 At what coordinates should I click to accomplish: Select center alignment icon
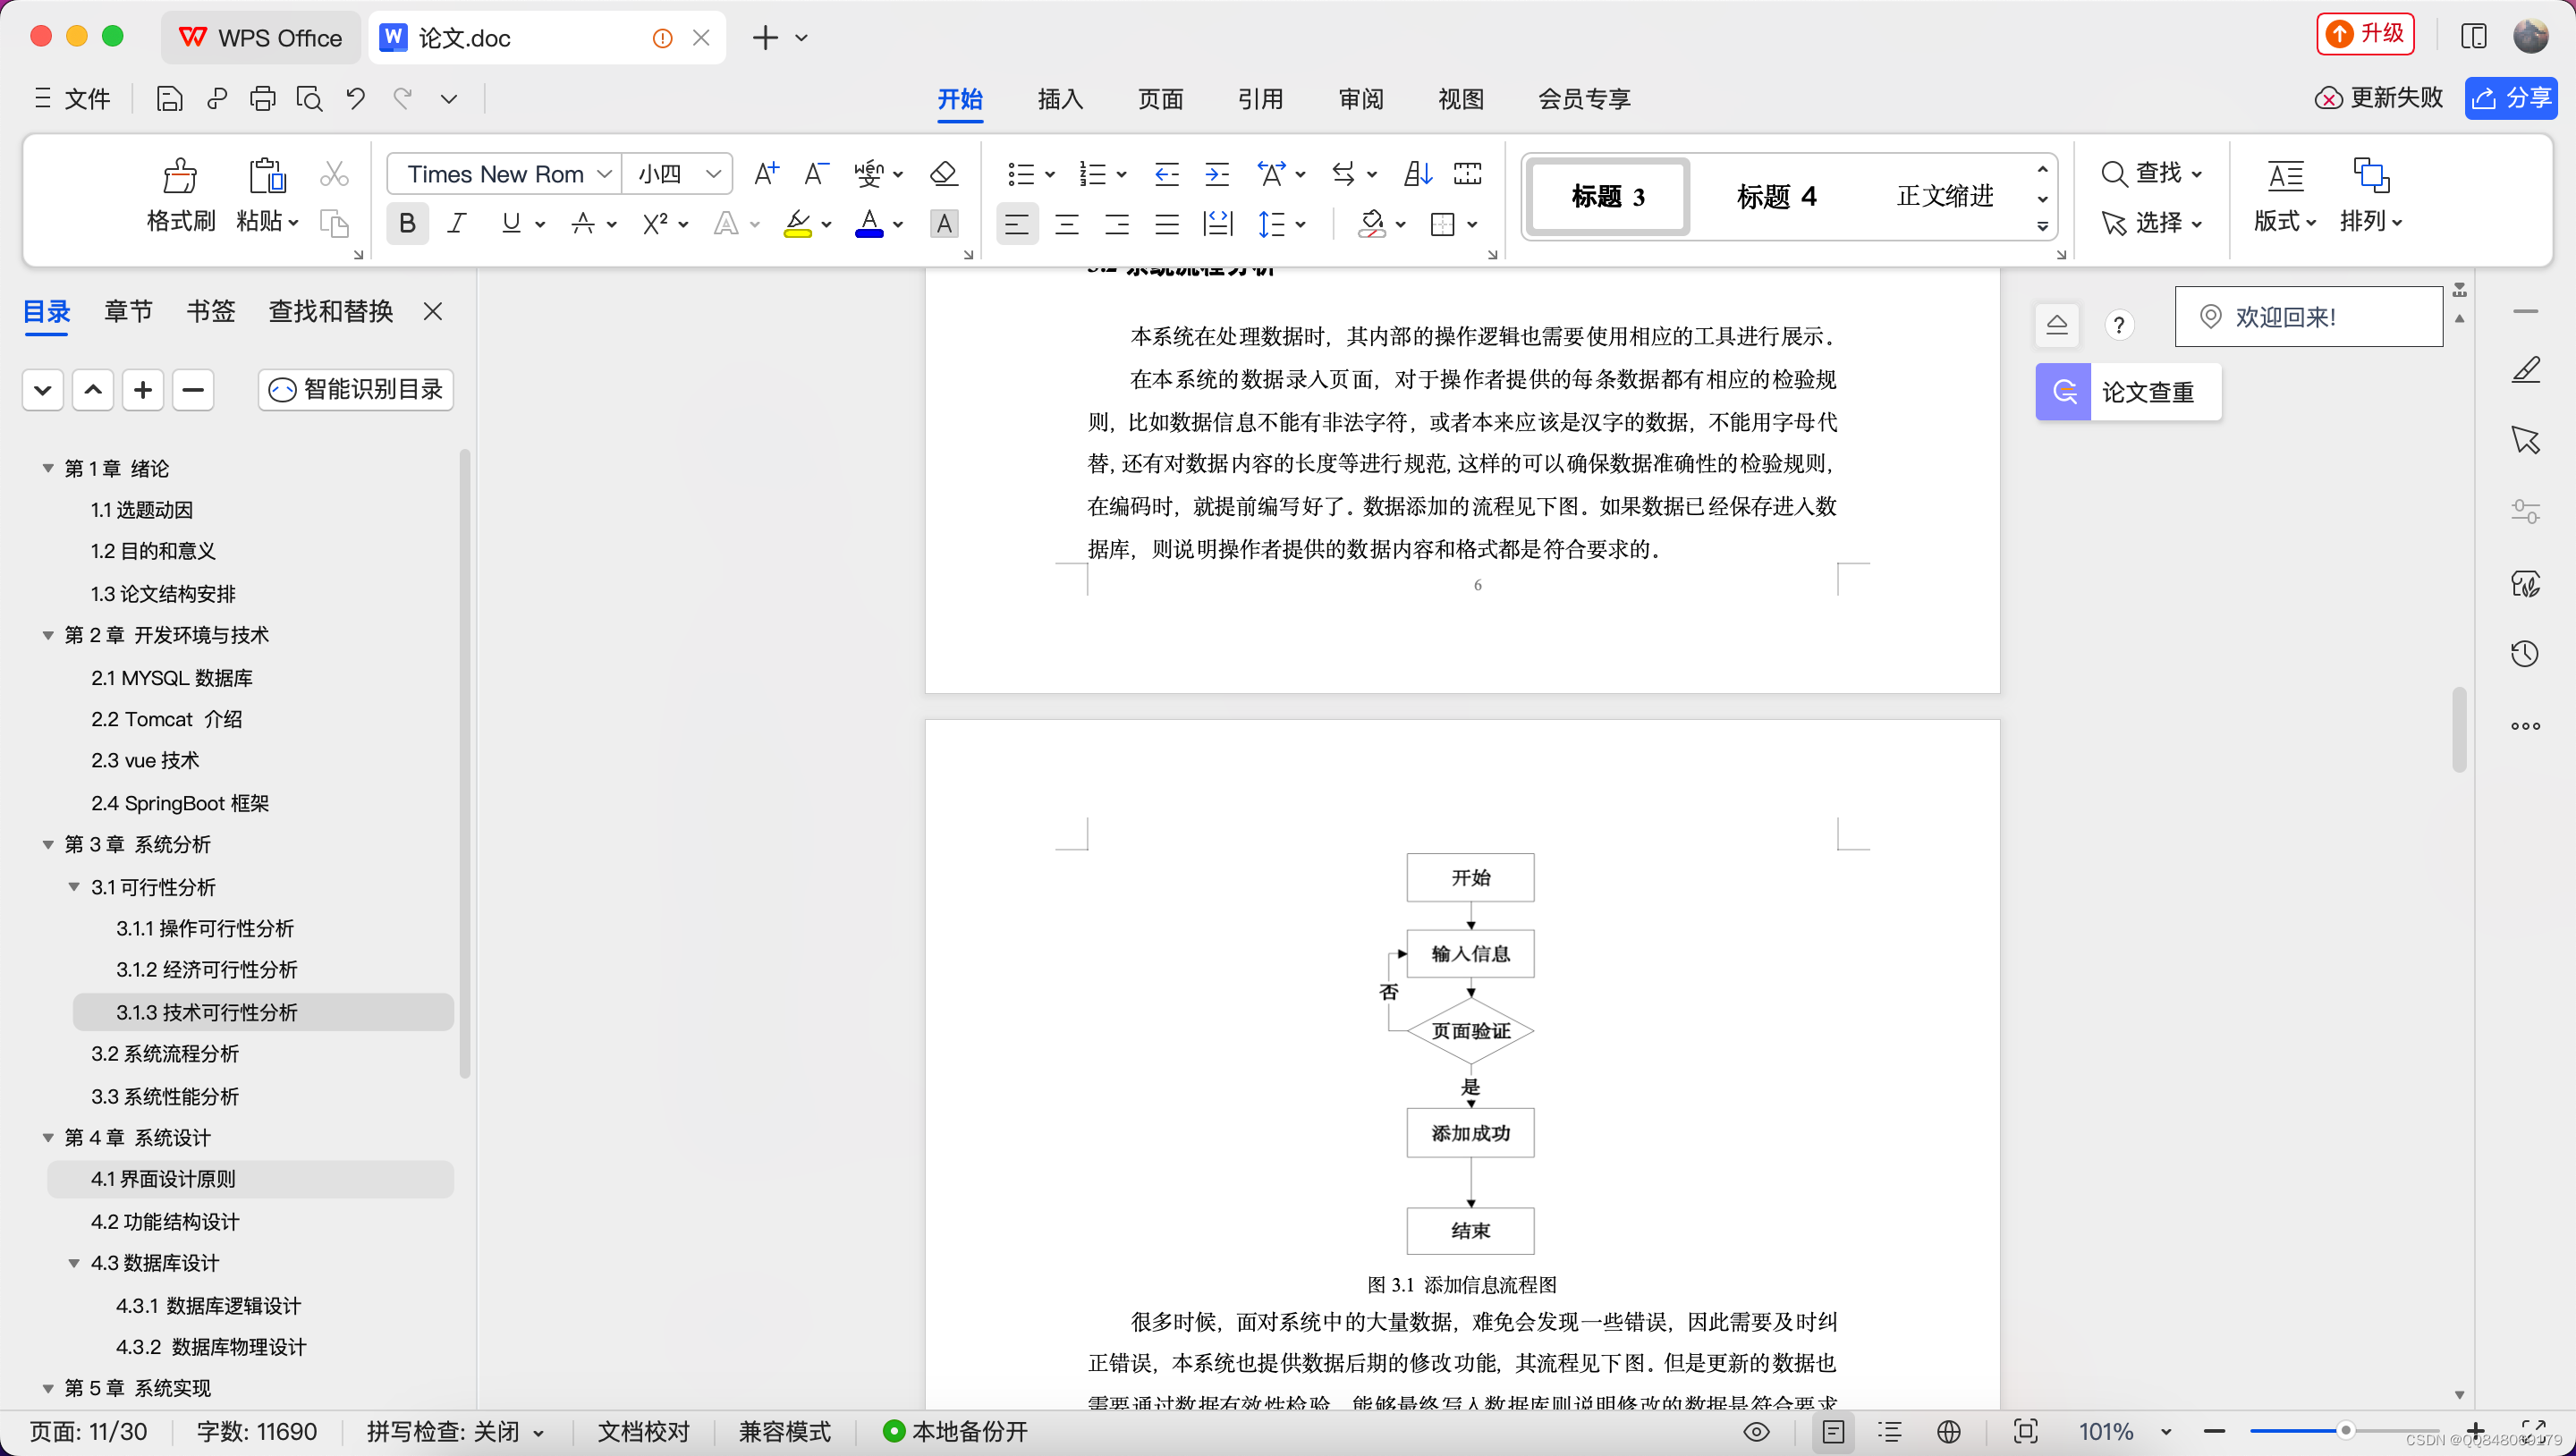pyautogui.click(x=1067, y=224)
